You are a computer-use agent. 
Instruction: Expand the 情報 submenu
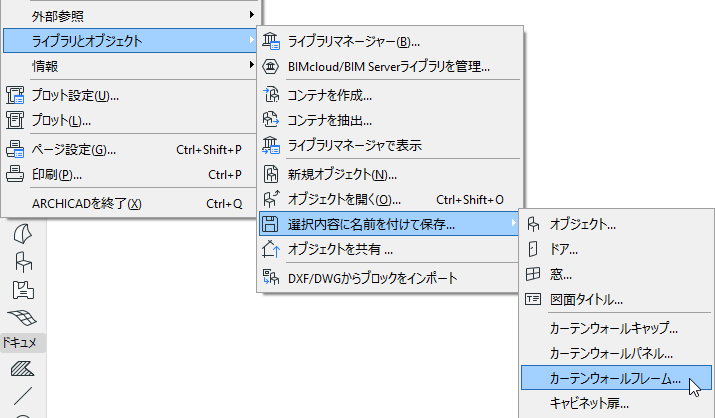131,67
